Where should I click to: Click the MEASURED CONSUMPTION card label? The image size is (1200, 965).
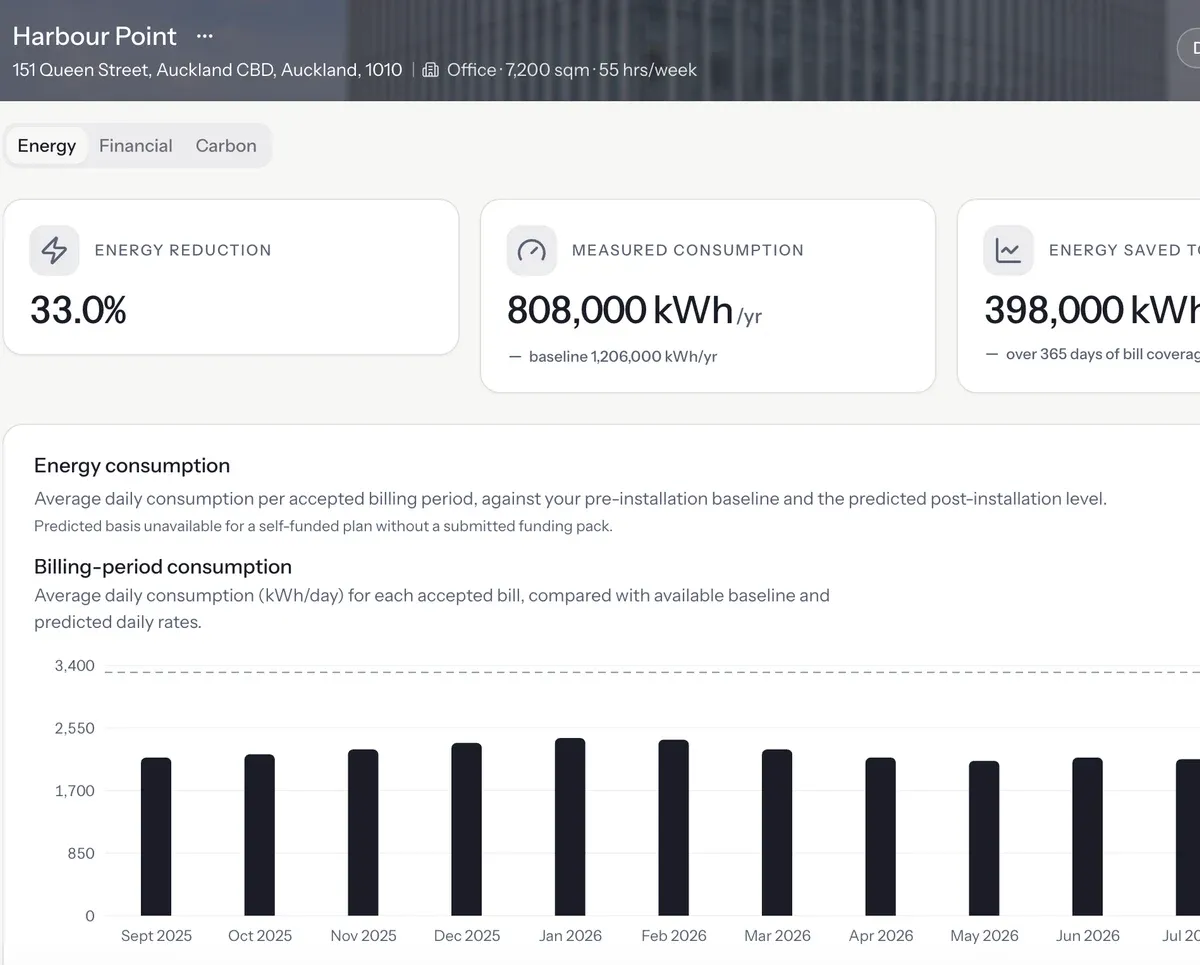(688, 250)
